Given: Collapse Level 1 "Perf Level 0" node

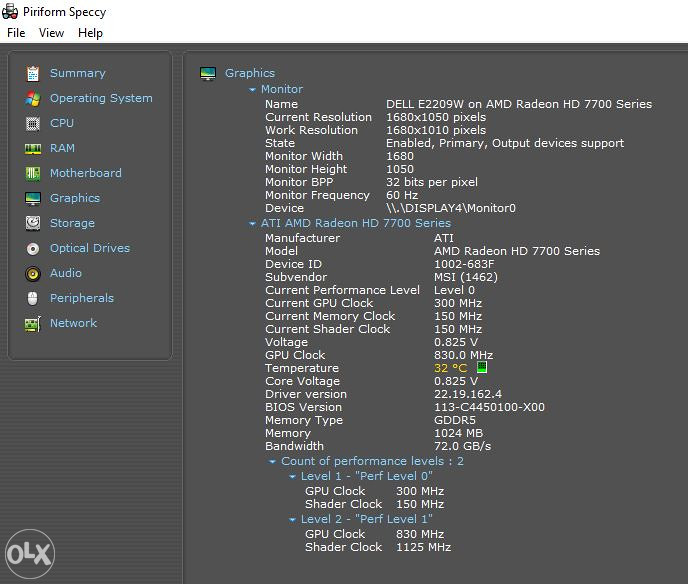Looking at the screenshot, I should click(292, 477).
